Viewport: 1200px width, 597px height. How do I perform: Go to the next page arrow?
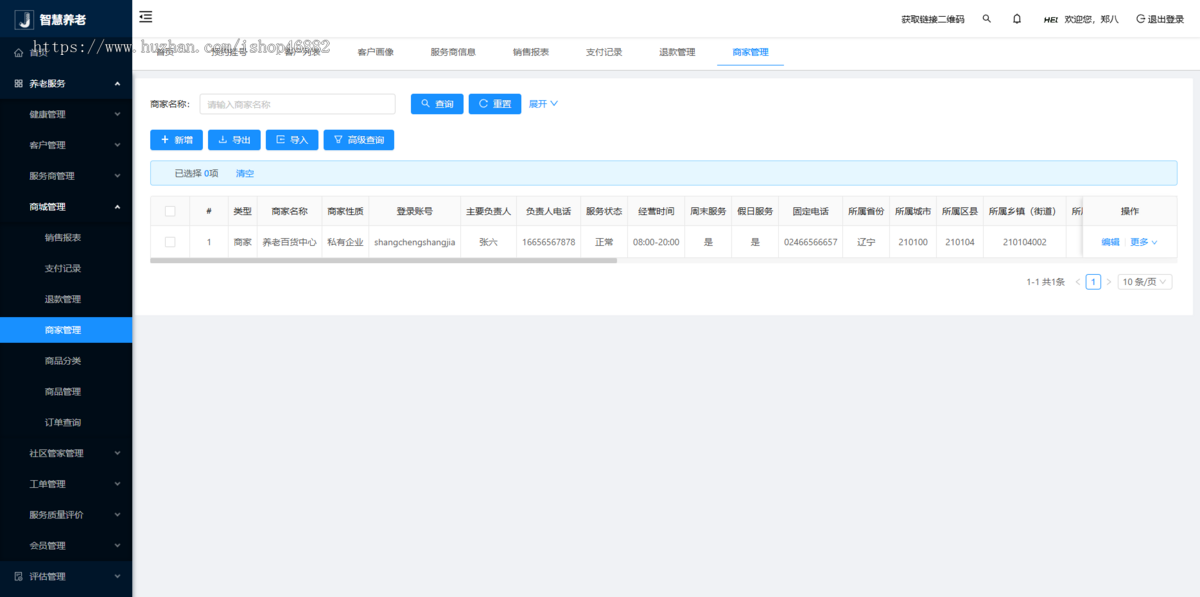(x=1108, y=282)
